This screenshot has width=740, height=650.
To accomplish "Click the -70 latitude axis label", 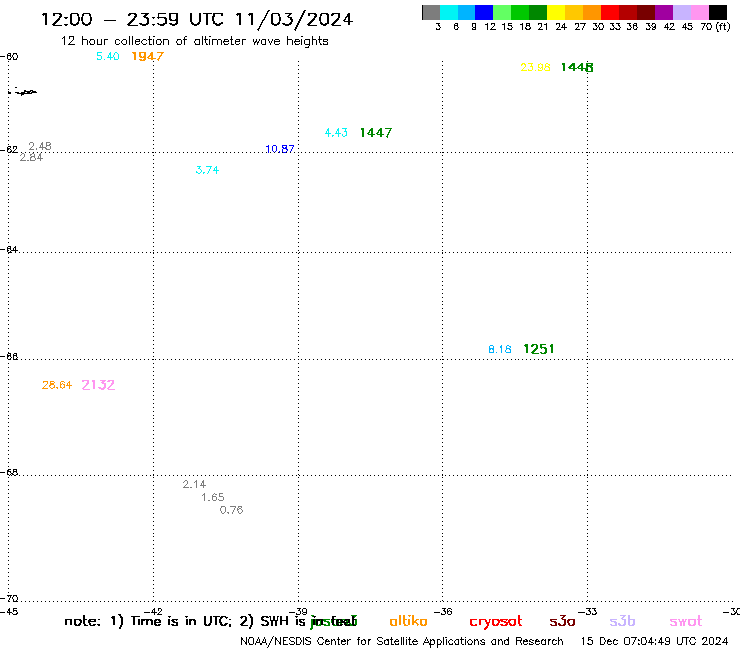I will tap(9, 599).
